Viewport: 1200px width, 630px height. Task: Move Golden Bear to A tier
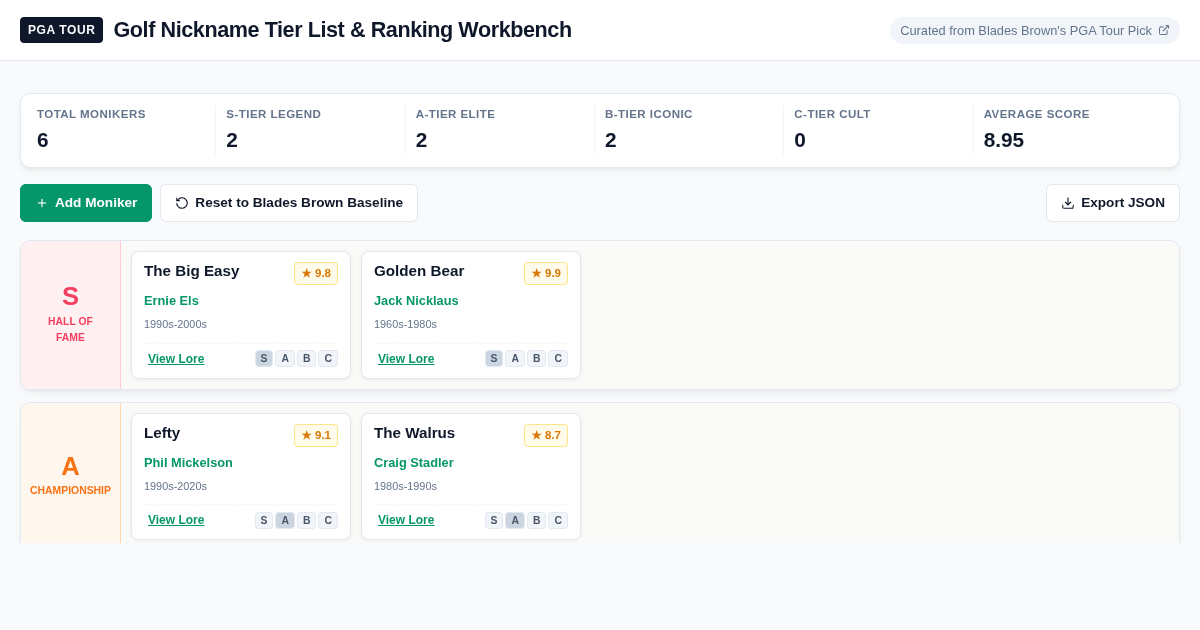(515, 358)
